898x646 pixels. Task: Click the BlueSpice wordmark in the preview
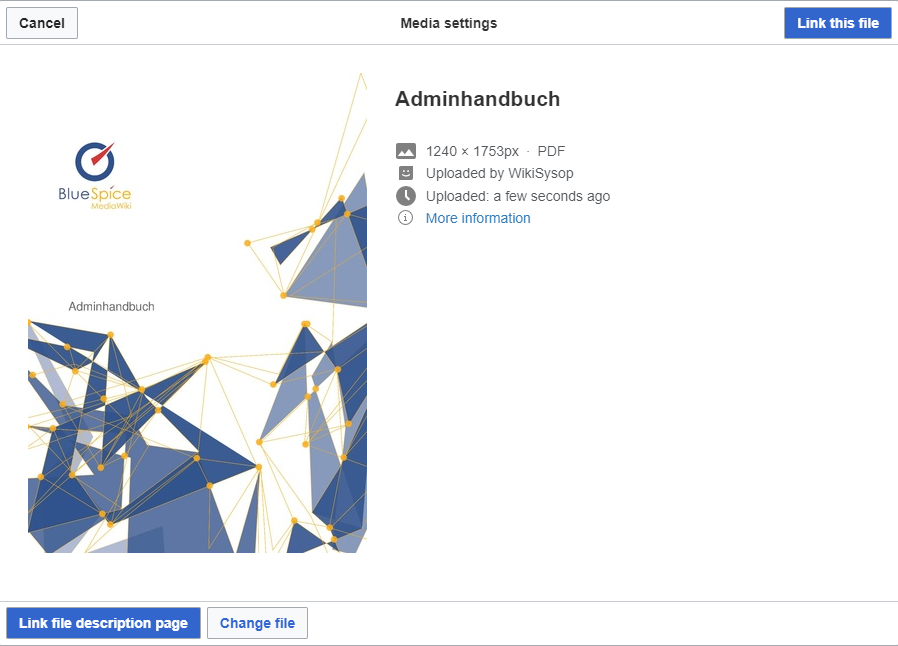pyautogui.click(x=95, y=194)
